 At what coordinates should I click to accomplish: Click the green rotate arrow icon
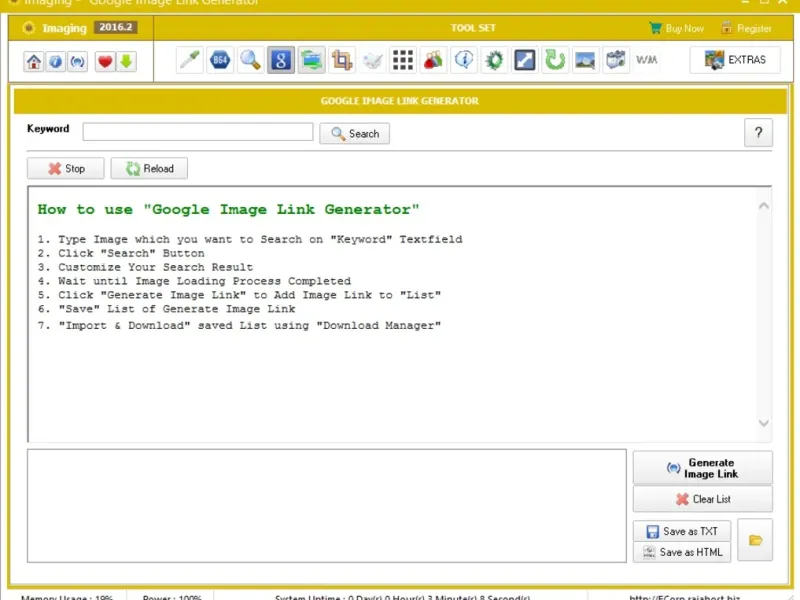coord(555,61)
